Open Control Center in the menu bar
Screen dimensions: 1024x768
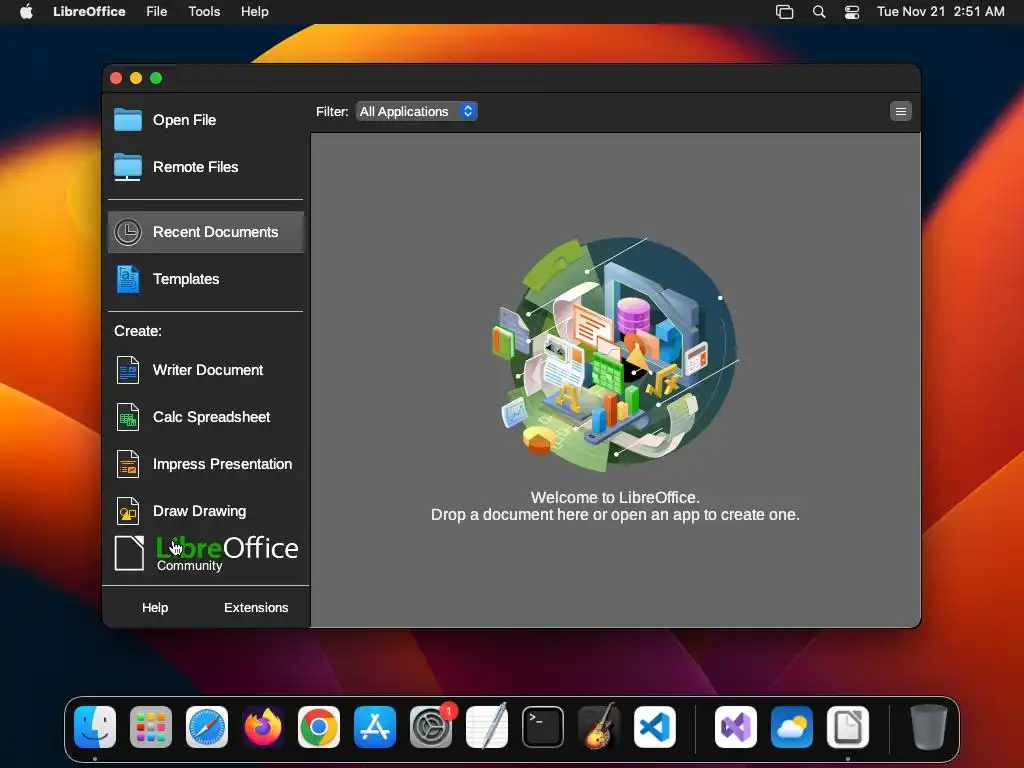pos(852,12)
